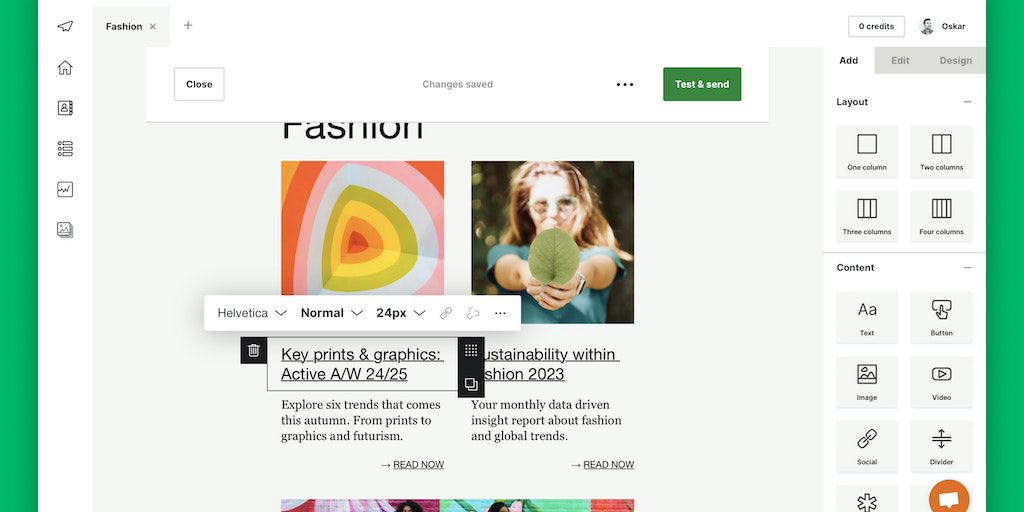Collapse the Content section
This screenshot has height=512, width=1024.
tap(967, 268)
